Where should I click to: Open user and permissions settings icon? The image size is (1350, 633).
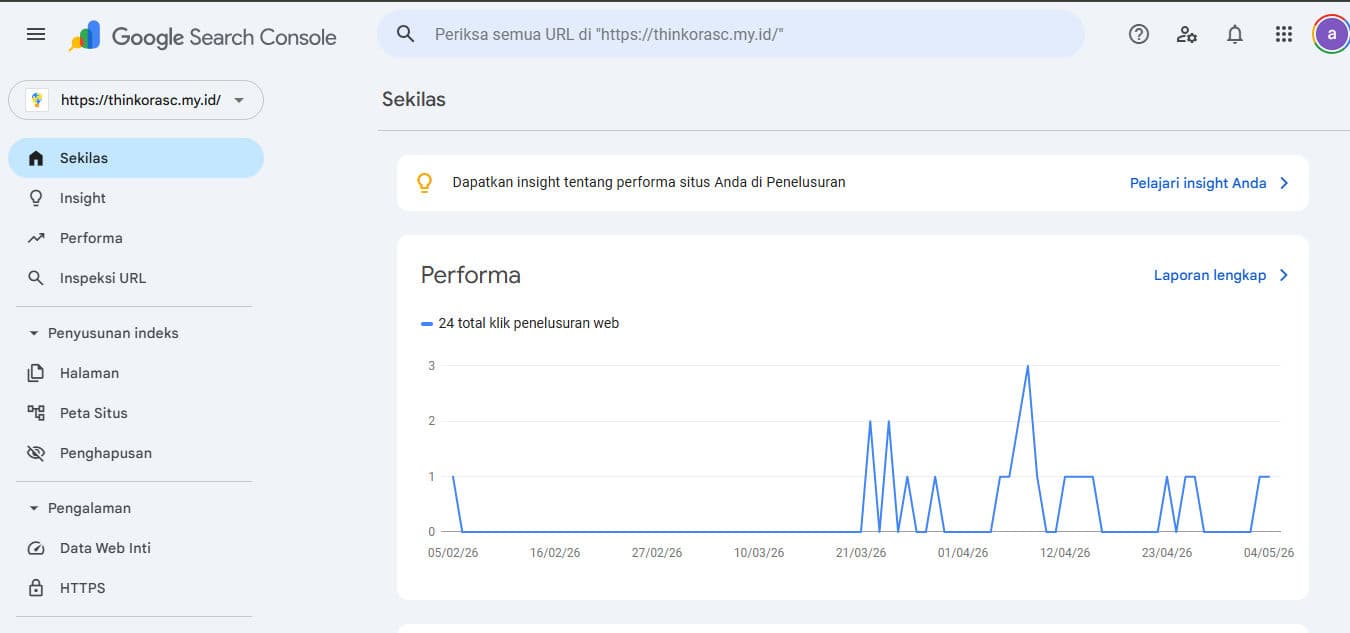pos(1187,34)
